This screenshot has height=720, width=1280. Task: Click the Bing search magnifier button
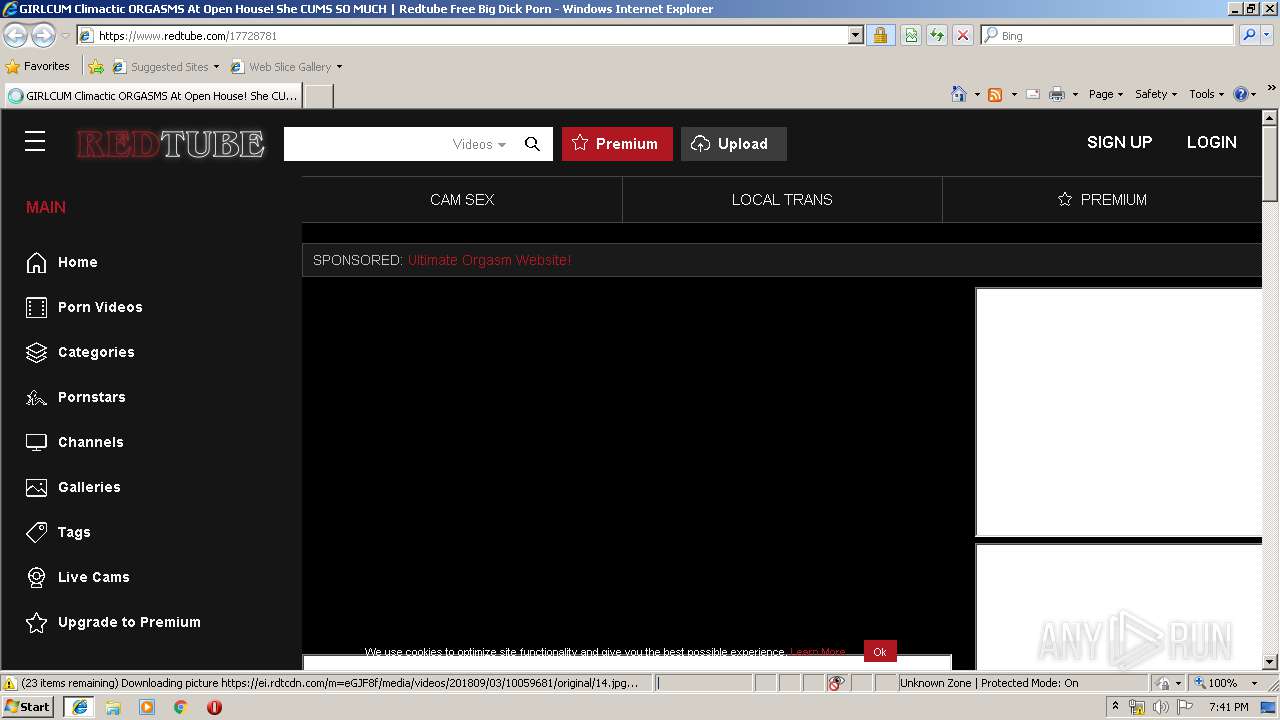tap(1248, 35)
